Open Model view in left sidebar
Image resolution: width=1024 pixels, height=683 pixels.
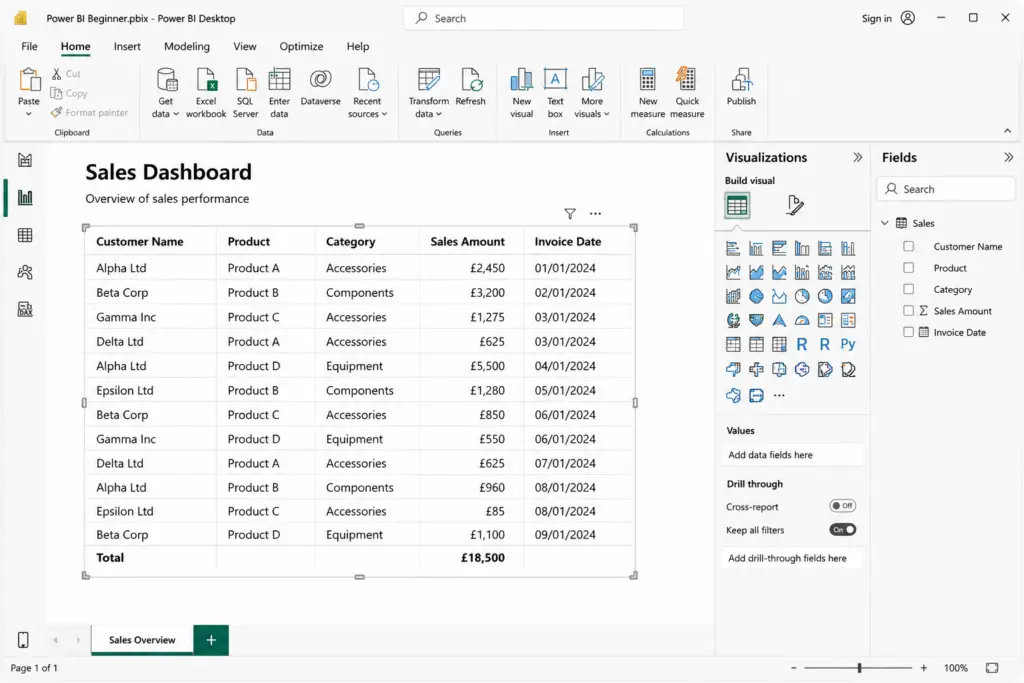25,272
